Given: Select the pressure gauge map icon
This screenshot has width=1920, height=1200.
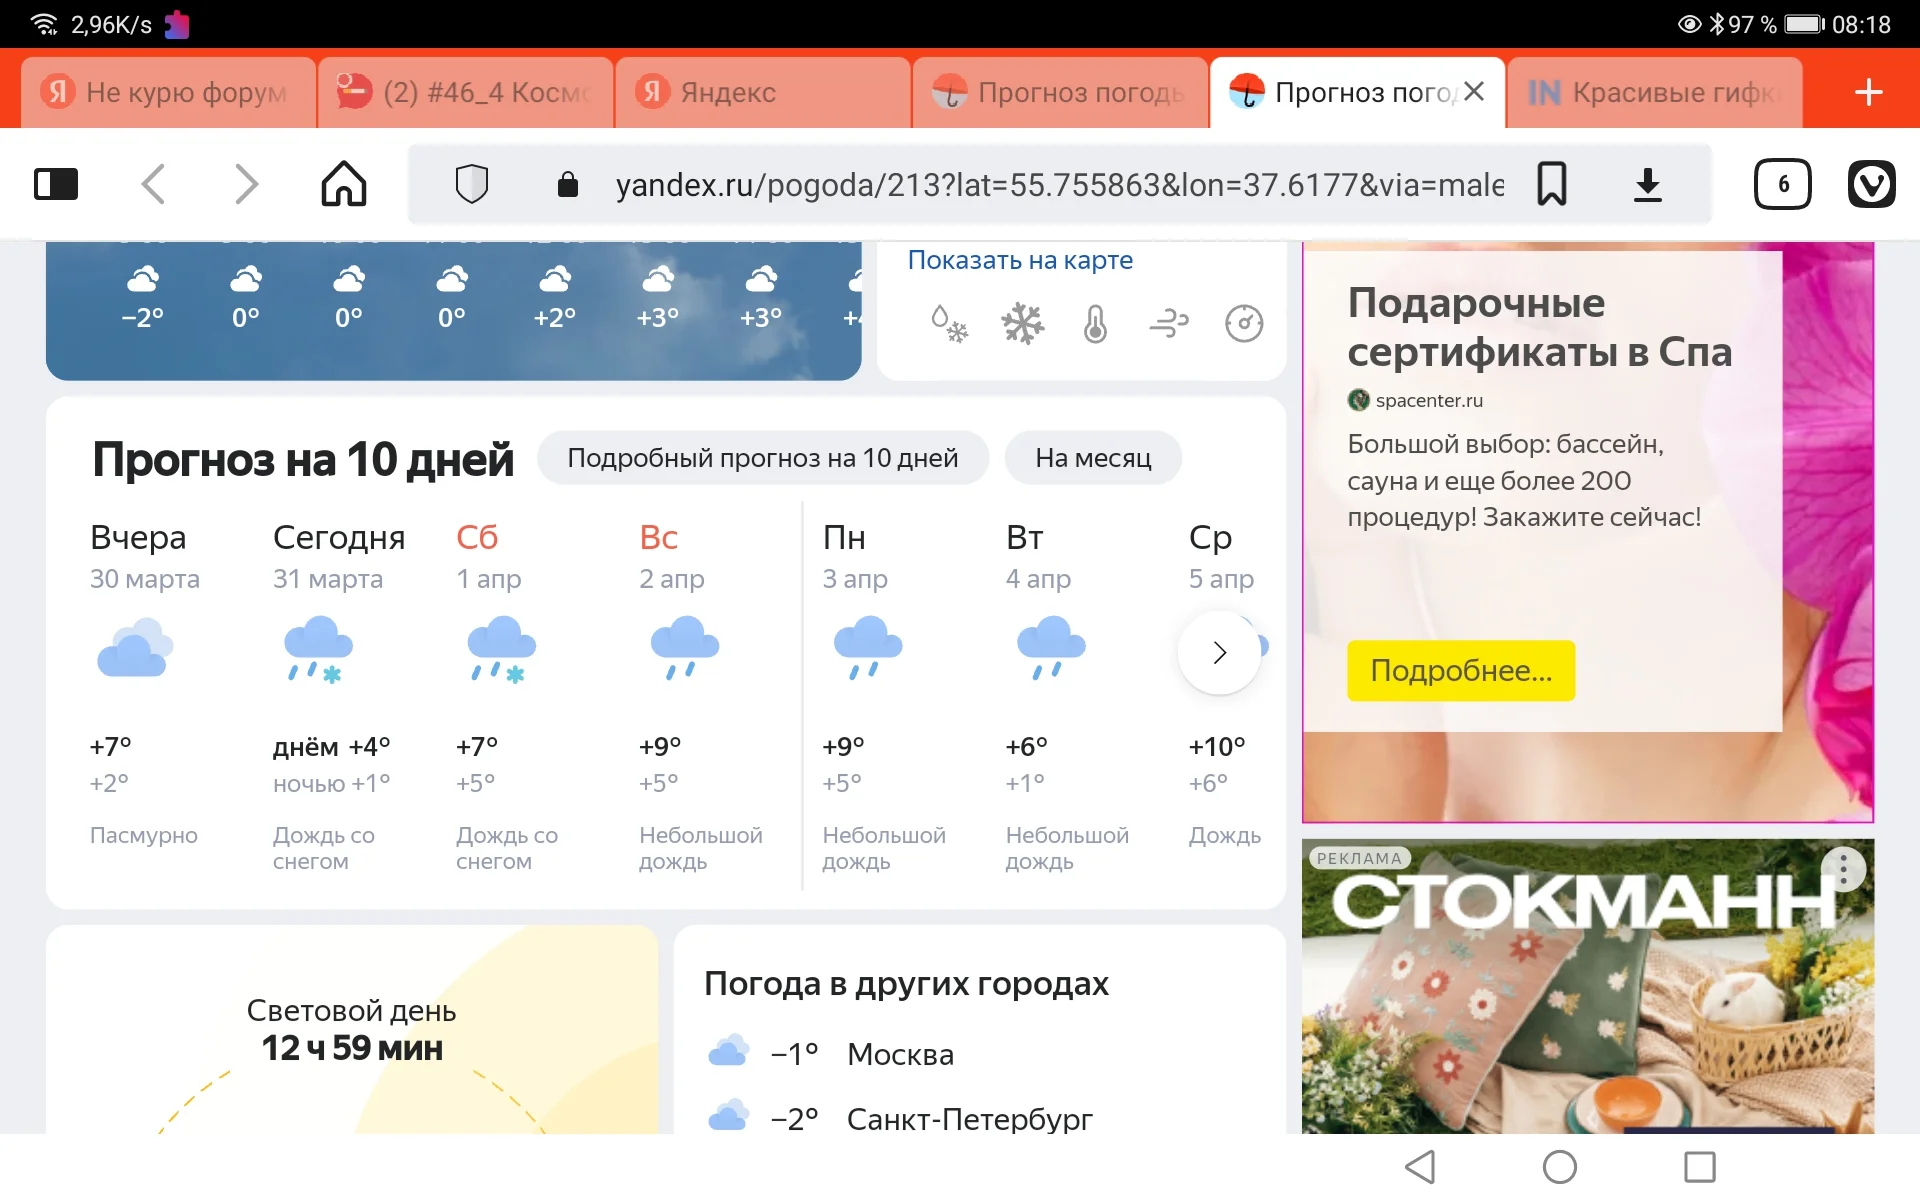Looking at the screenshot, I should pyautogui.click(x=1244, y=322).
